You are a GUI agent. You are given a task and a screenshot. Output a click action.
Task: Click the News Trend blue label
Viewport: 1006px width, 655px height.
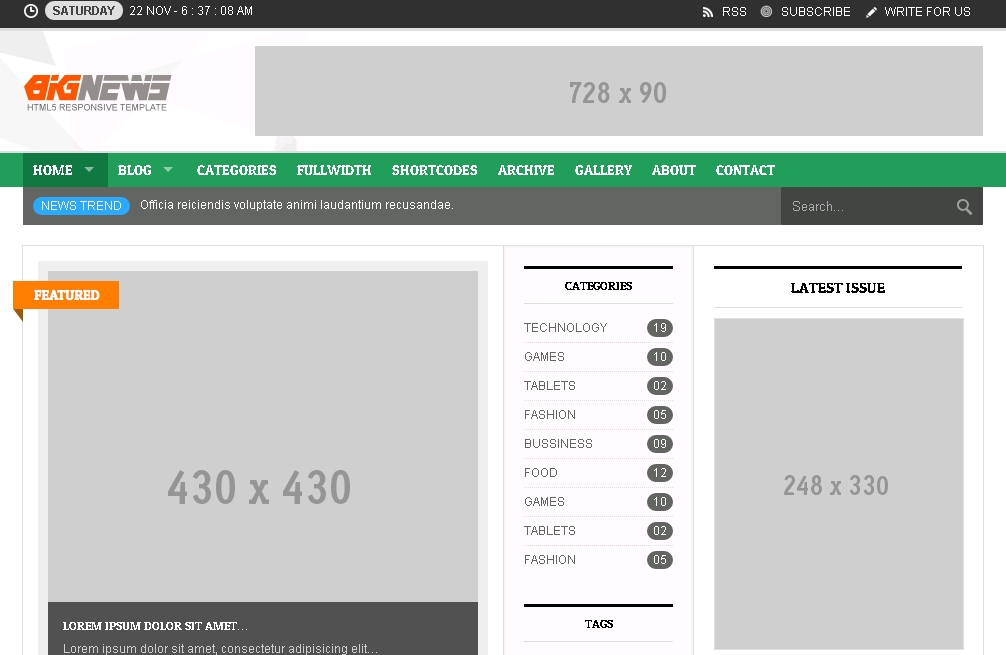pos(81,206)
